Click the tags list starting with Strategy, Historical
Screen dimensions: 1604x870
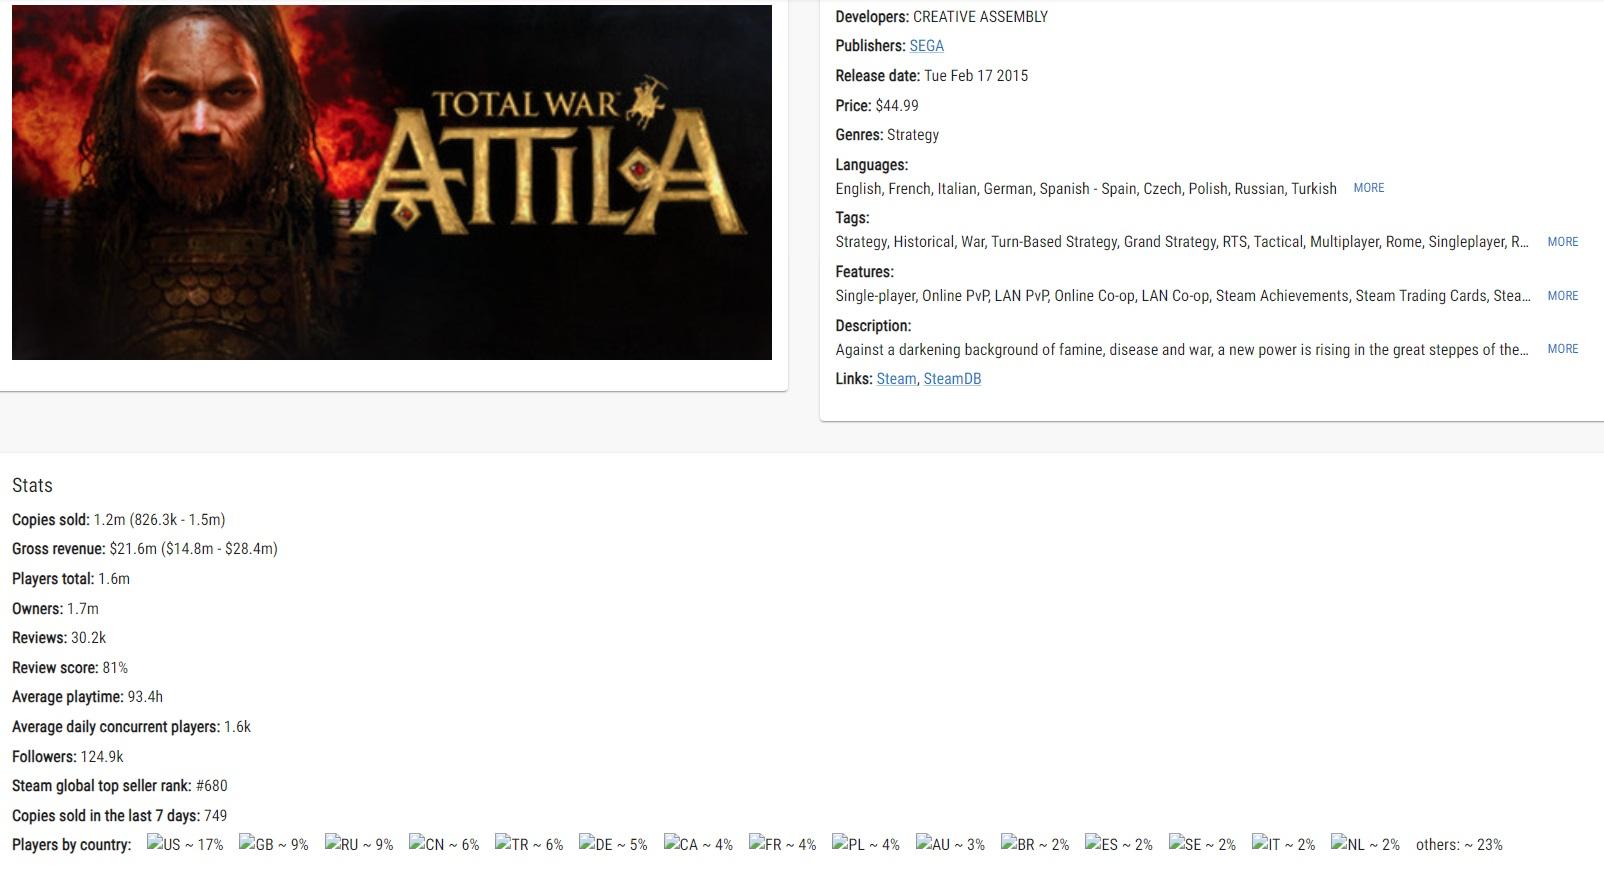1182,242
